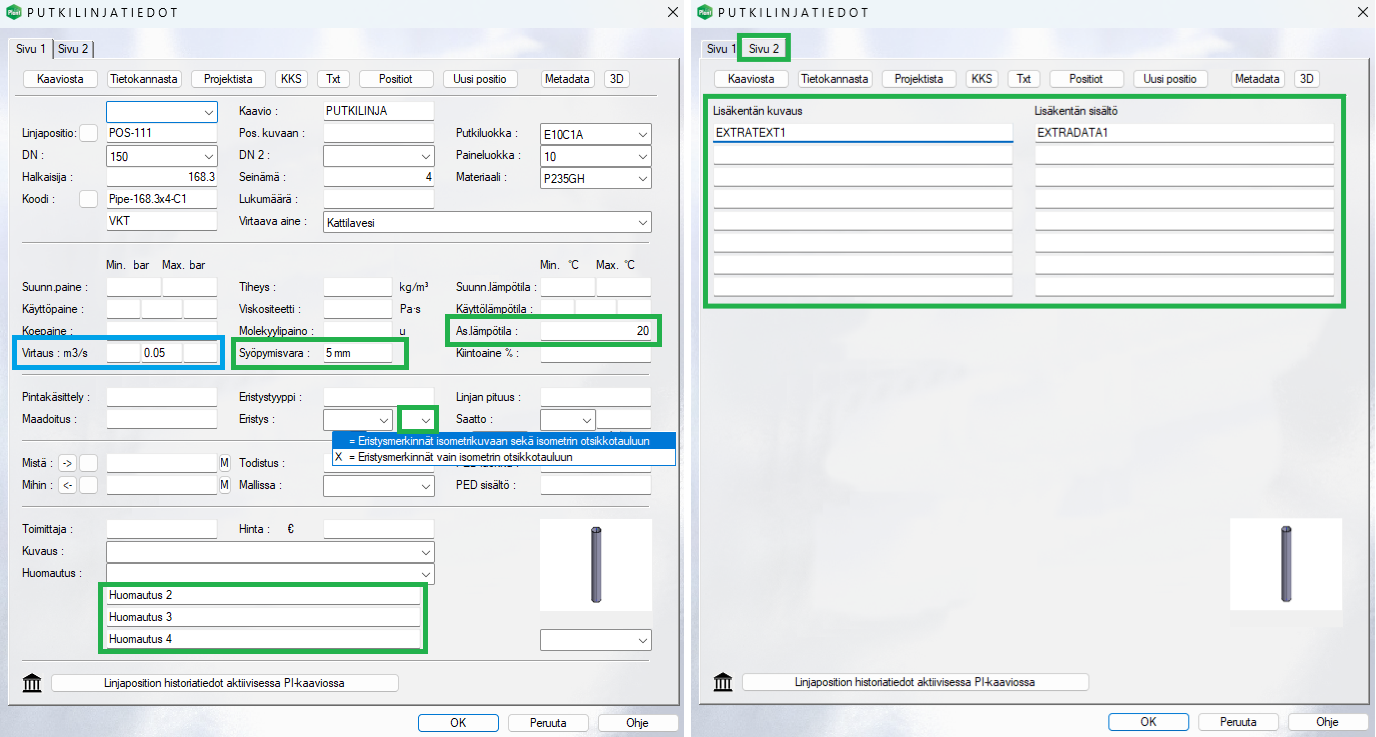Choose the isometrikuvaan sekä isometrin otsikkotauluun option
This screenshot has width=1376, height=737.
[504, 440]
